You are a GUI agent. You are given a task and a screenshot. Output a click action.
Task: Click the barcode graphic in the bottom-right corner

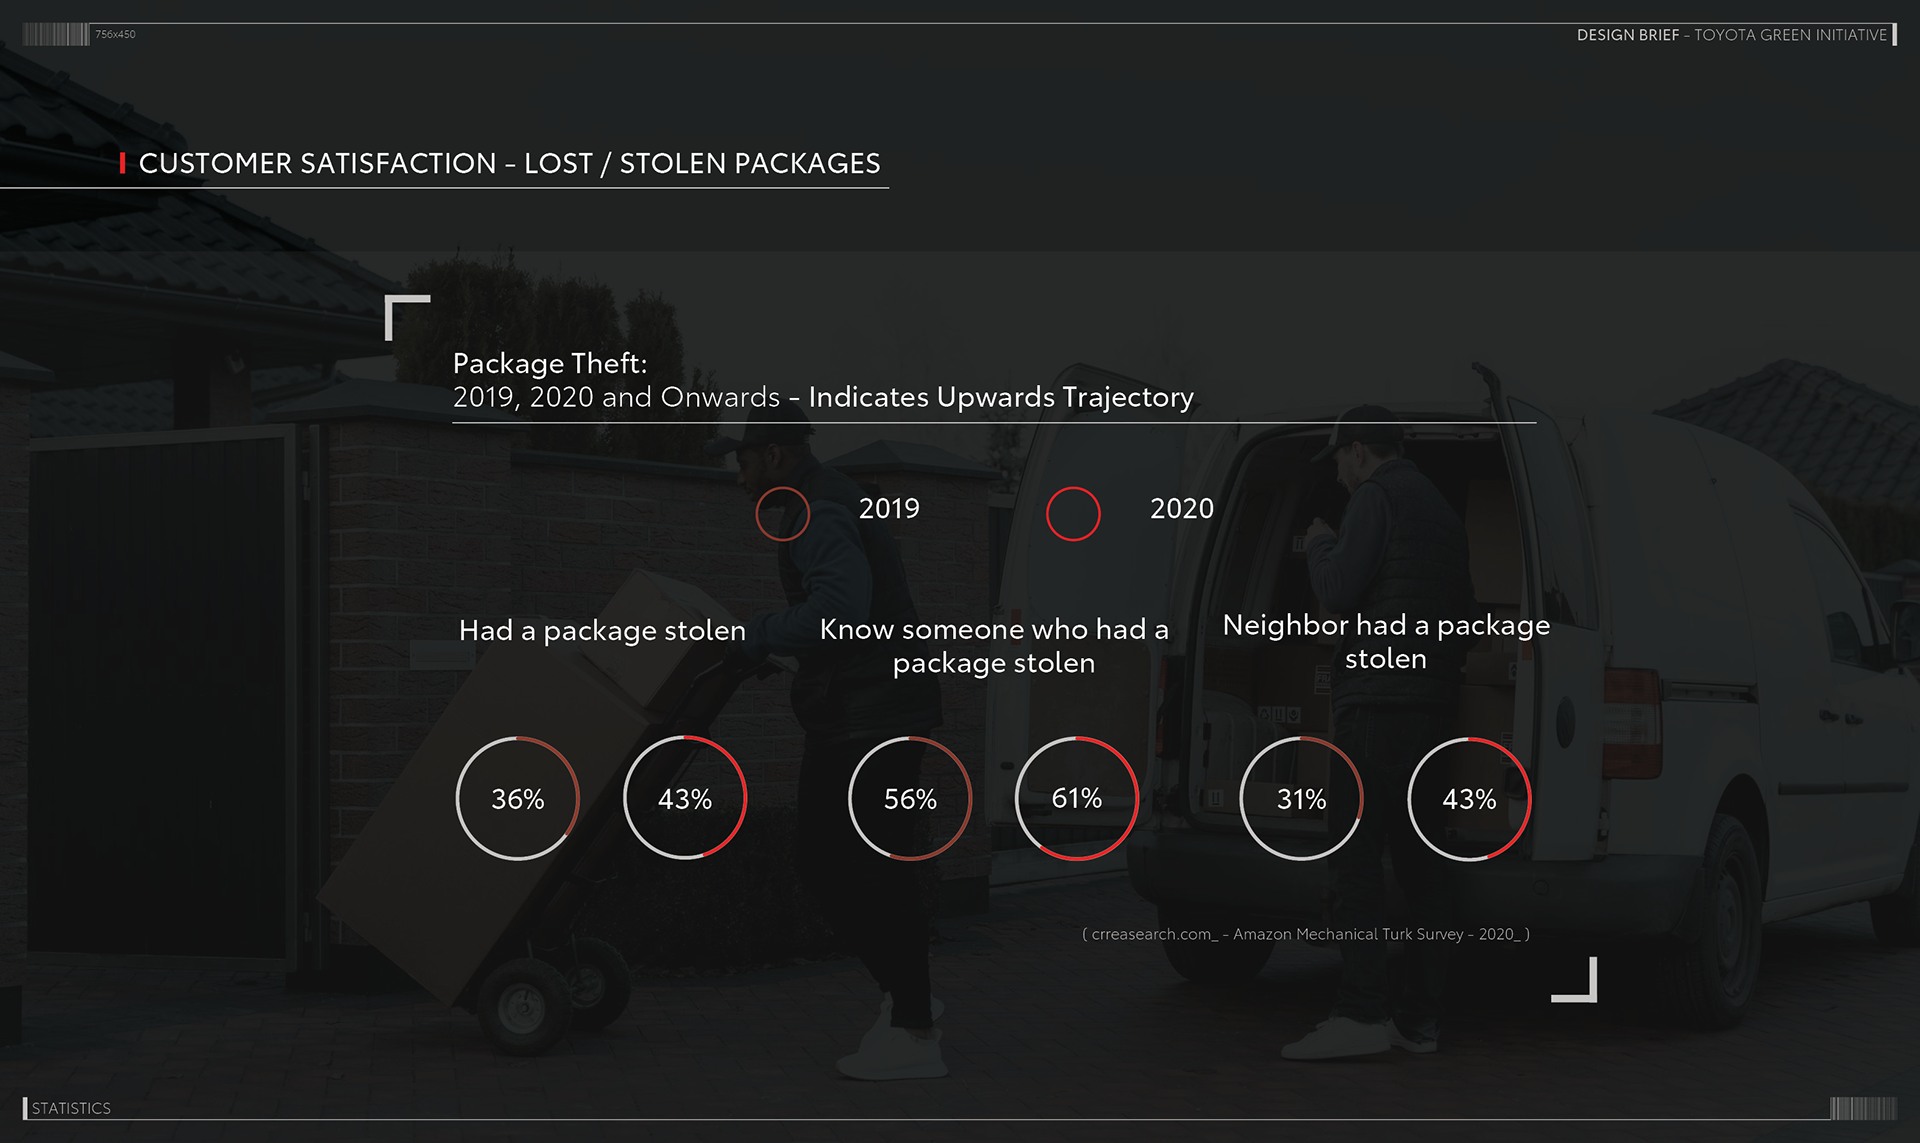(1862, 1108)
